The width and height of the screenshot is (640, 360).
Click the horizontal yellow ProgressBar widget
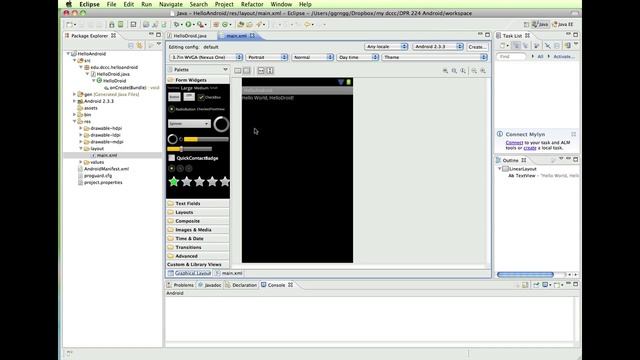click(206, 139)
